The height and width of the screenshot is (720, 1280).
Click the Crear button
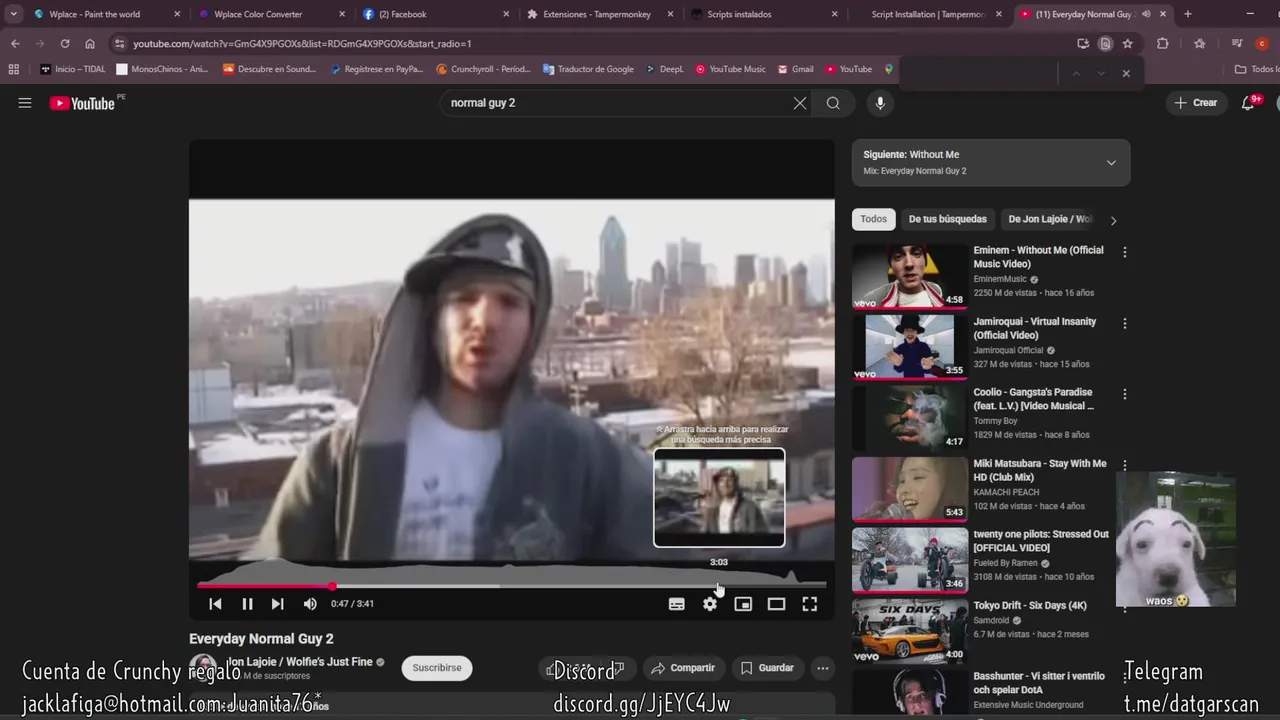(1196, 103)
